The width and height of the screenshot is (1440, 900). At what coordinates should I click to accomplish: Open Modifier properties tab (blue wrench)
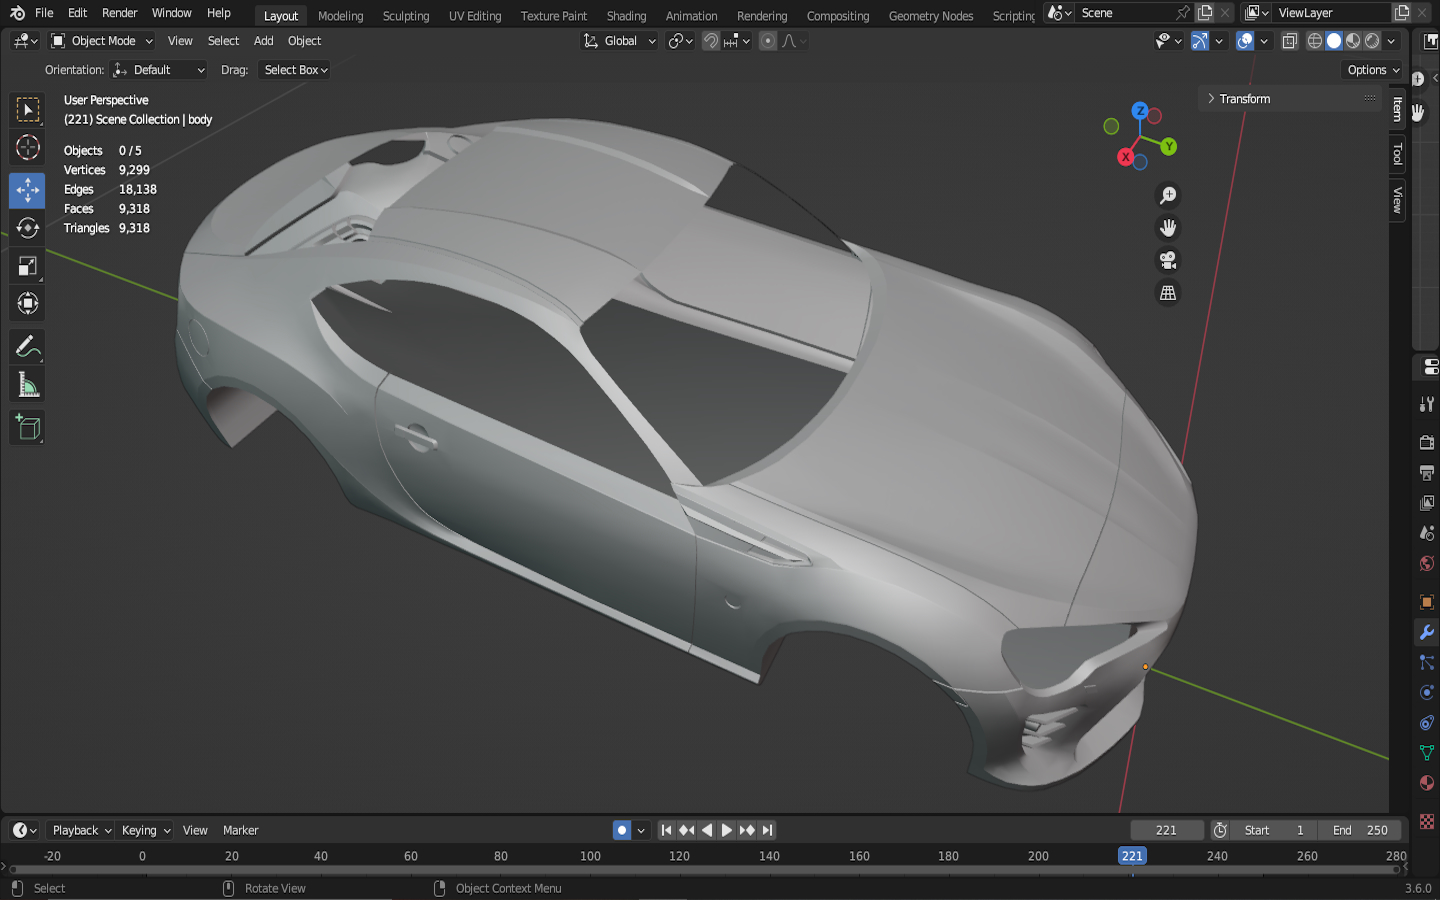coord(1427,632)
